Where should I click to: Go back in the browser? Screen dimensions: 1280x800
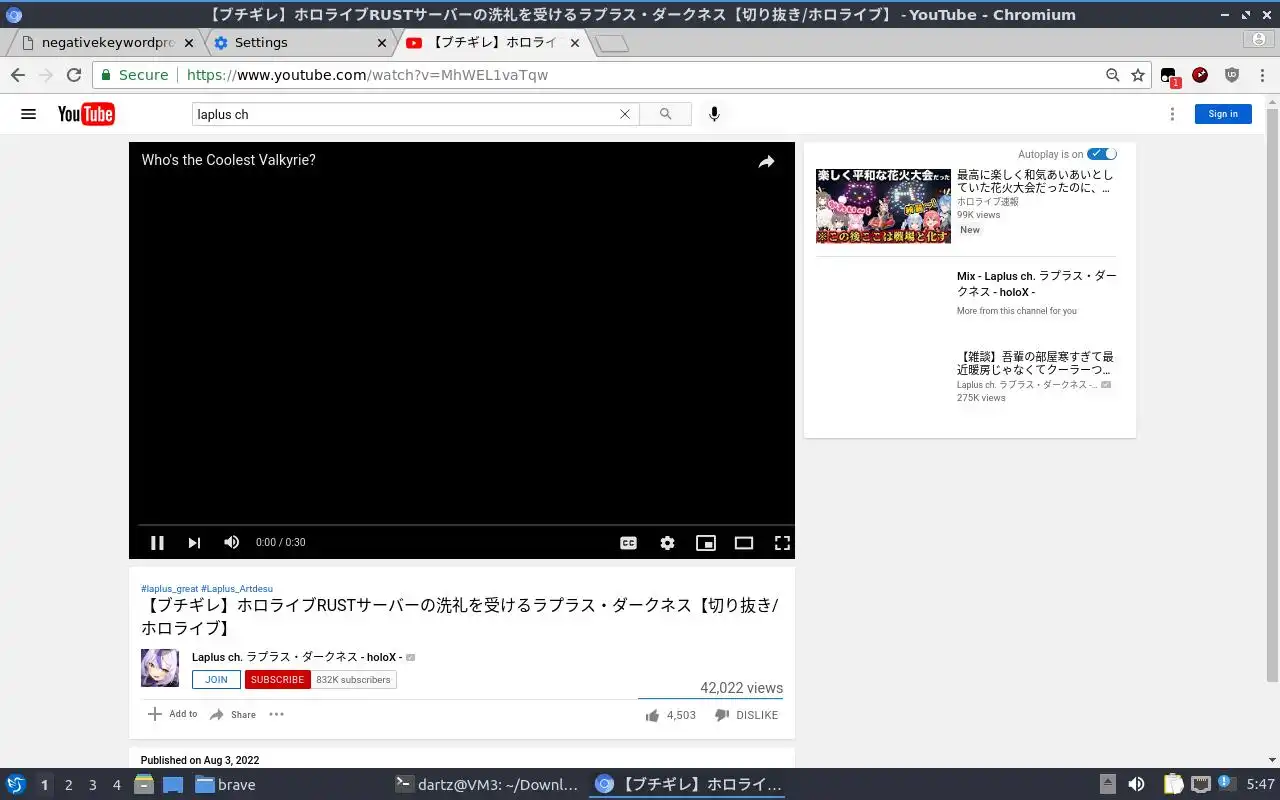click(x=18, y=75)
